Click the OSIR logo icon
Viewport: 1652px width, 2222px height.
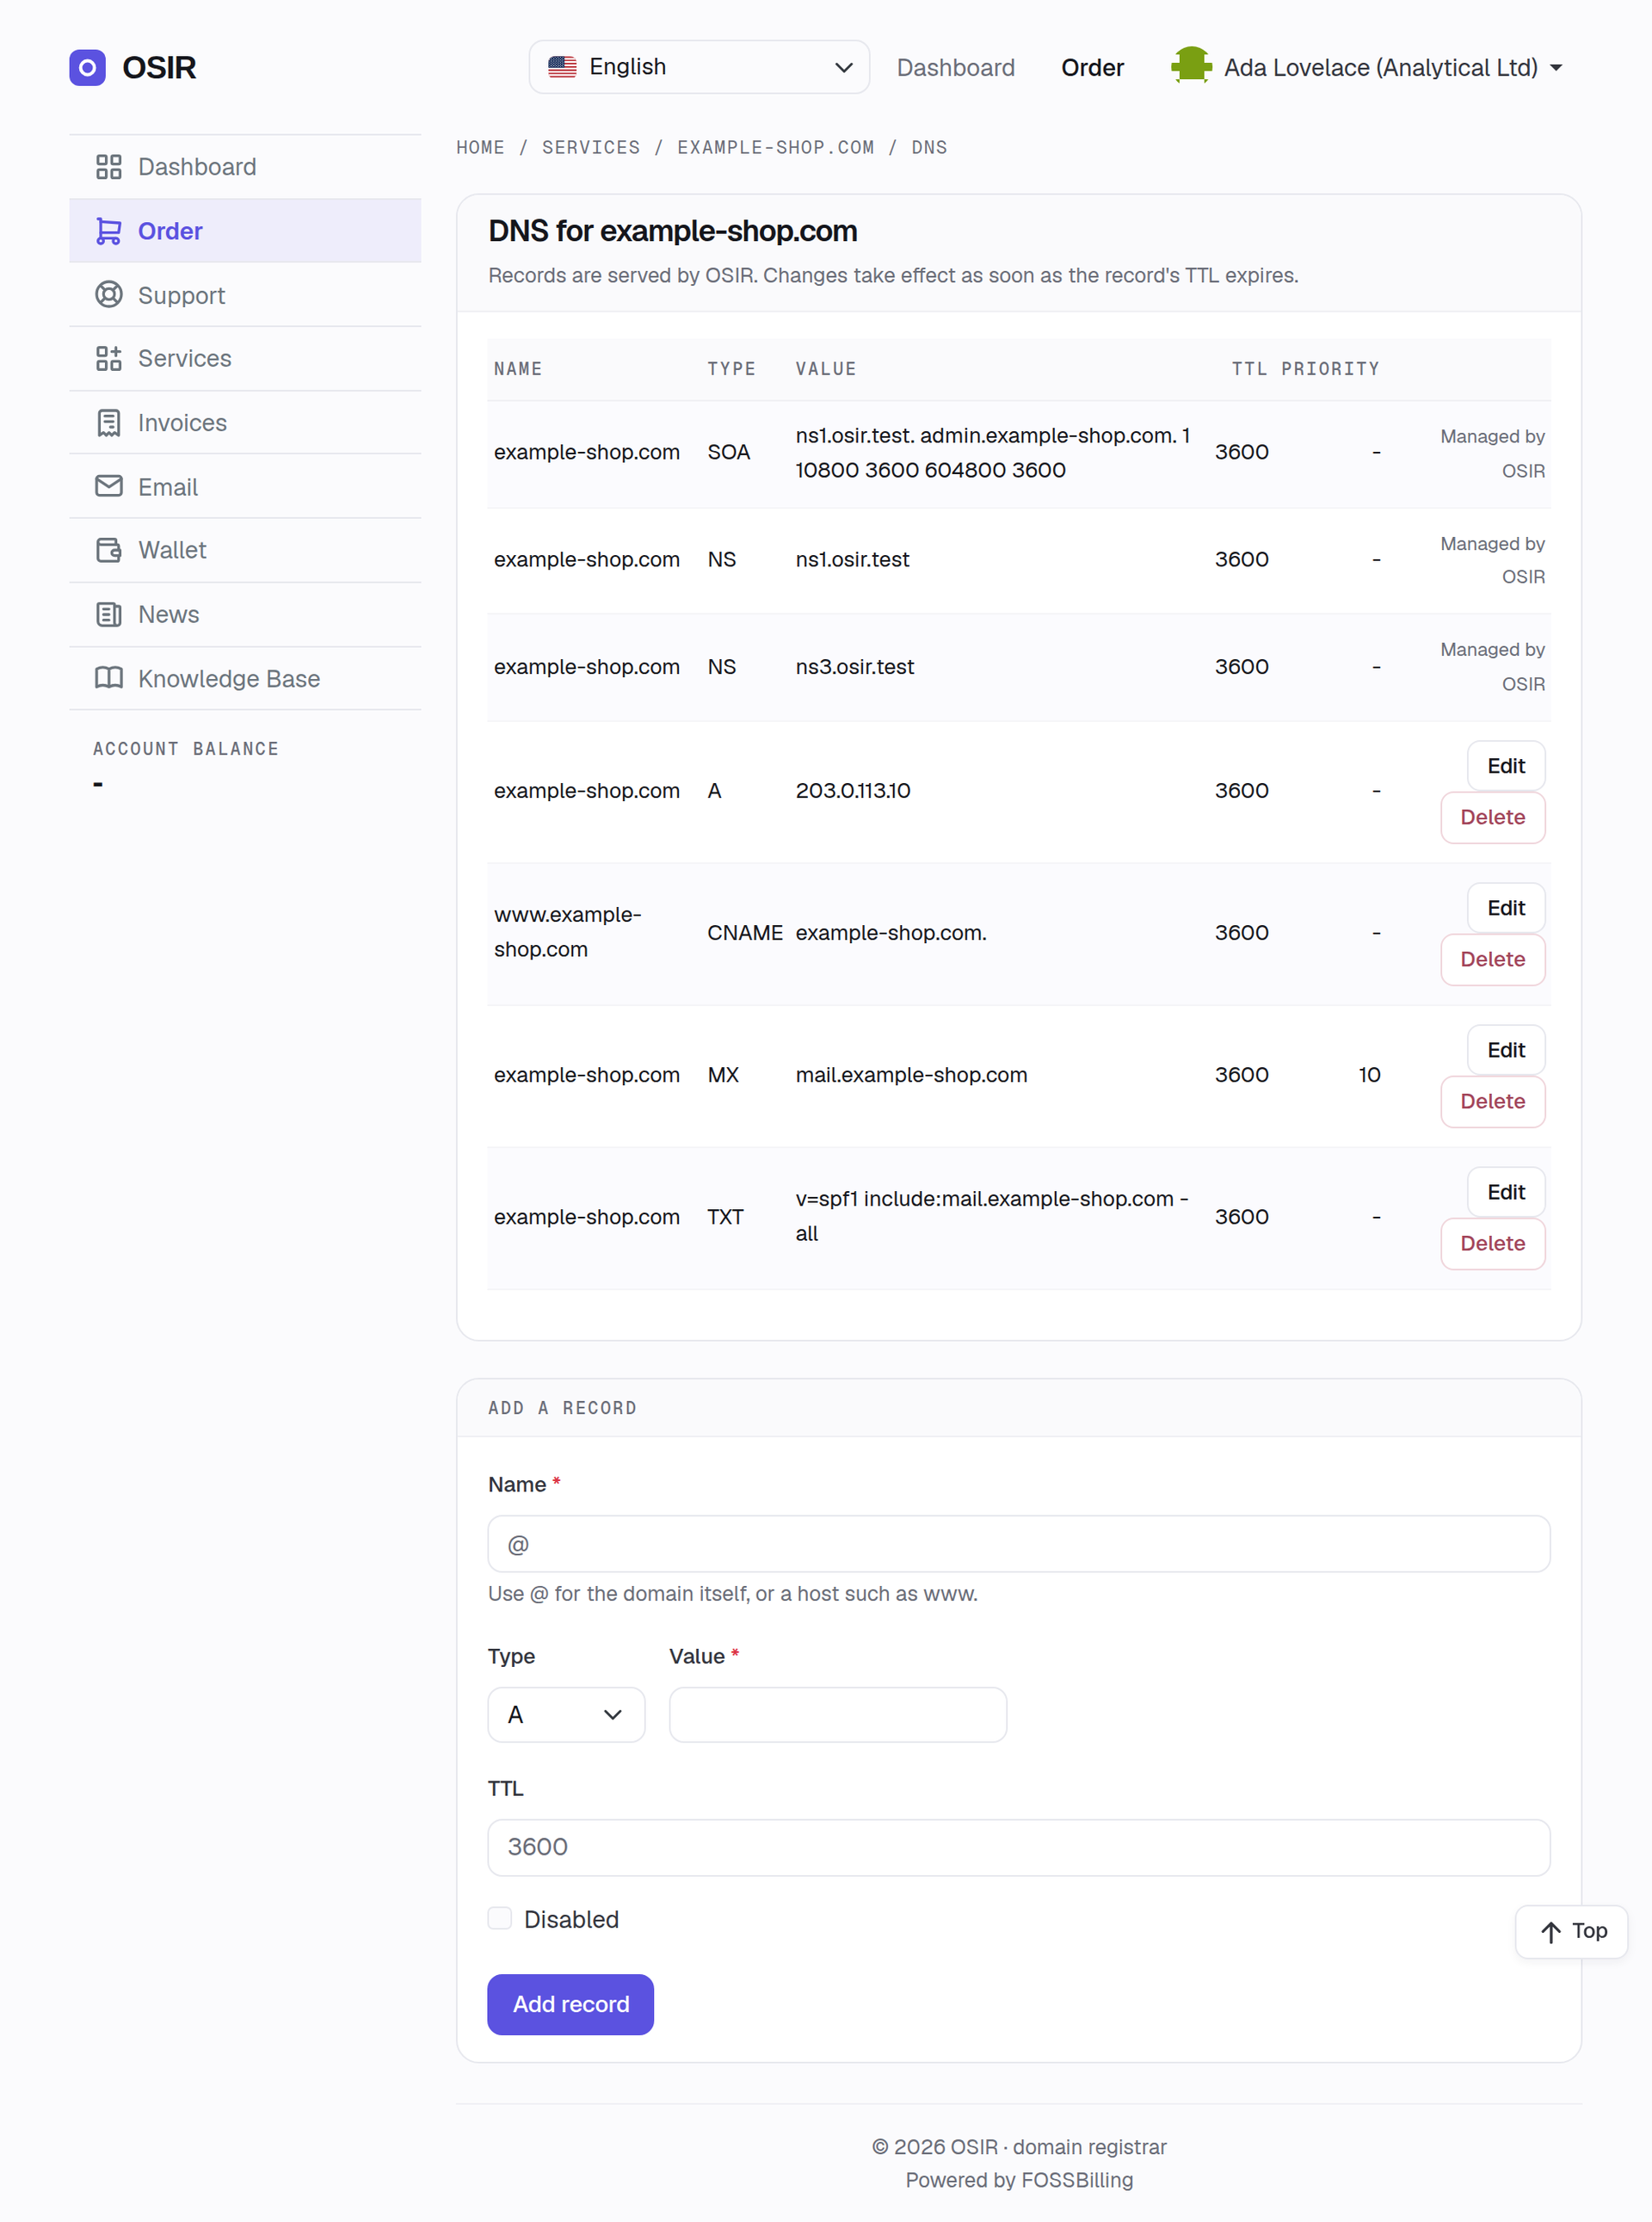(87, 67)
